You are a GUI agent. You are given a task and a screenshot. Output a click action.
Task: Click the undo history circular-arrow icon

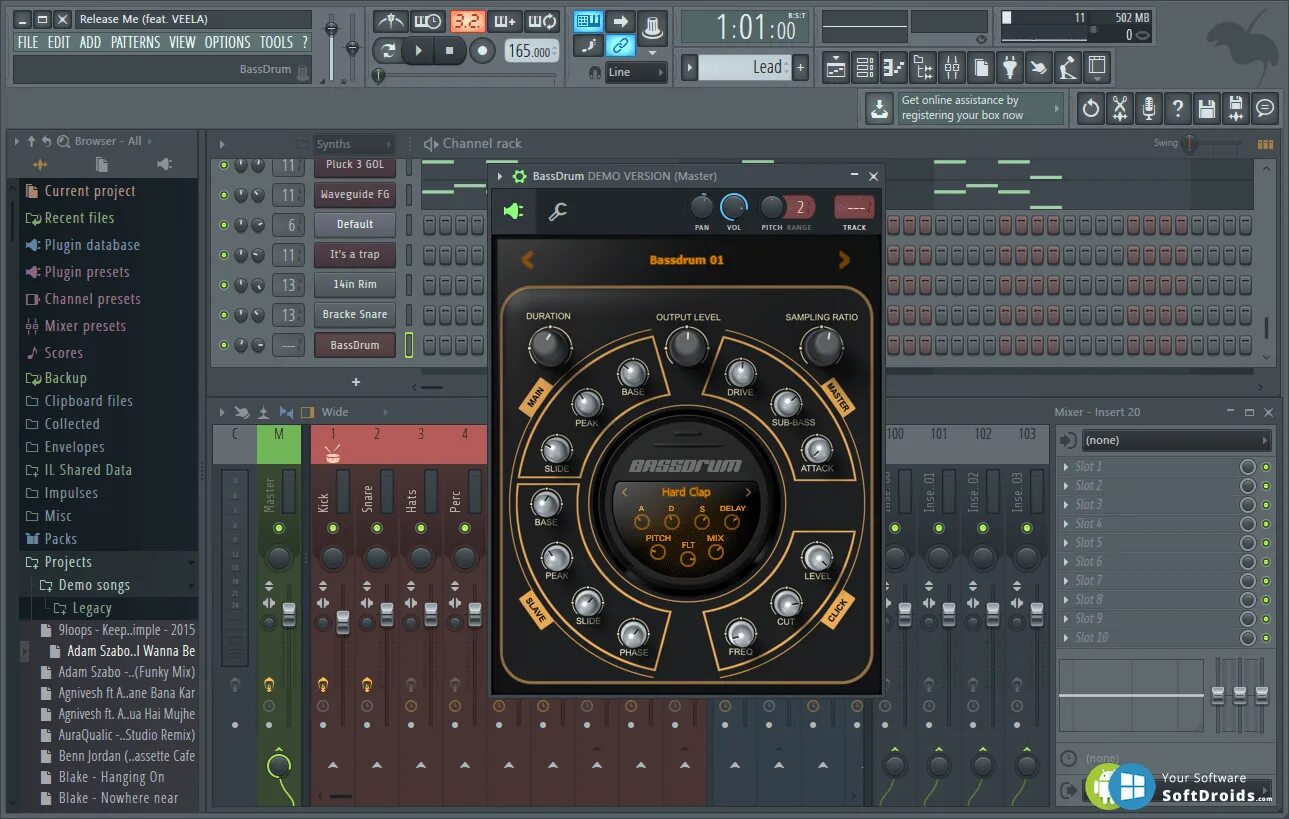(x=1091, y=108)
